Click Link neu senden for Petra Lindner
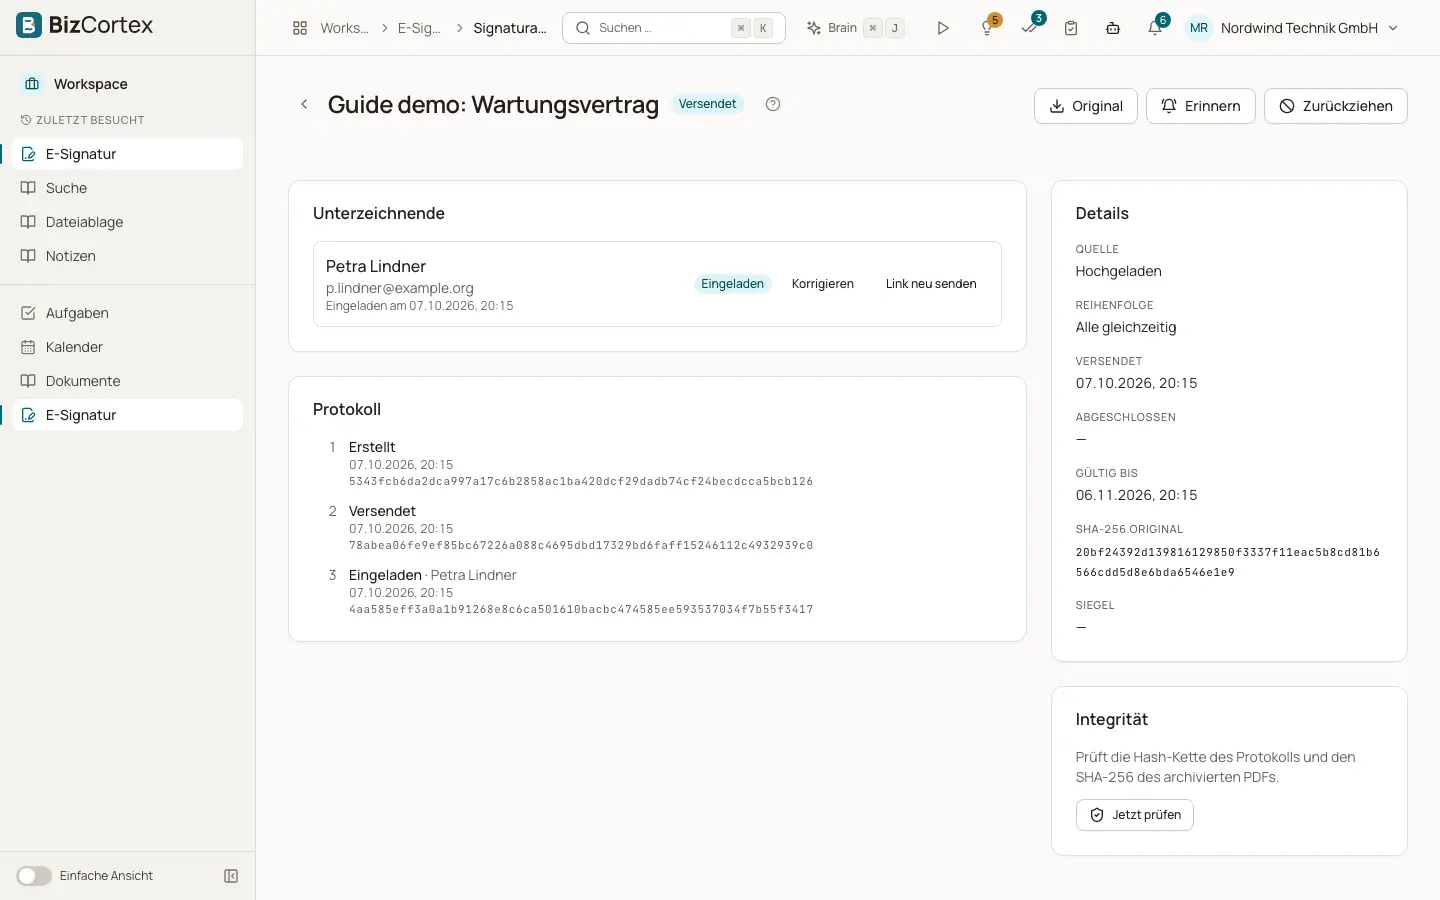 point(931,284)
